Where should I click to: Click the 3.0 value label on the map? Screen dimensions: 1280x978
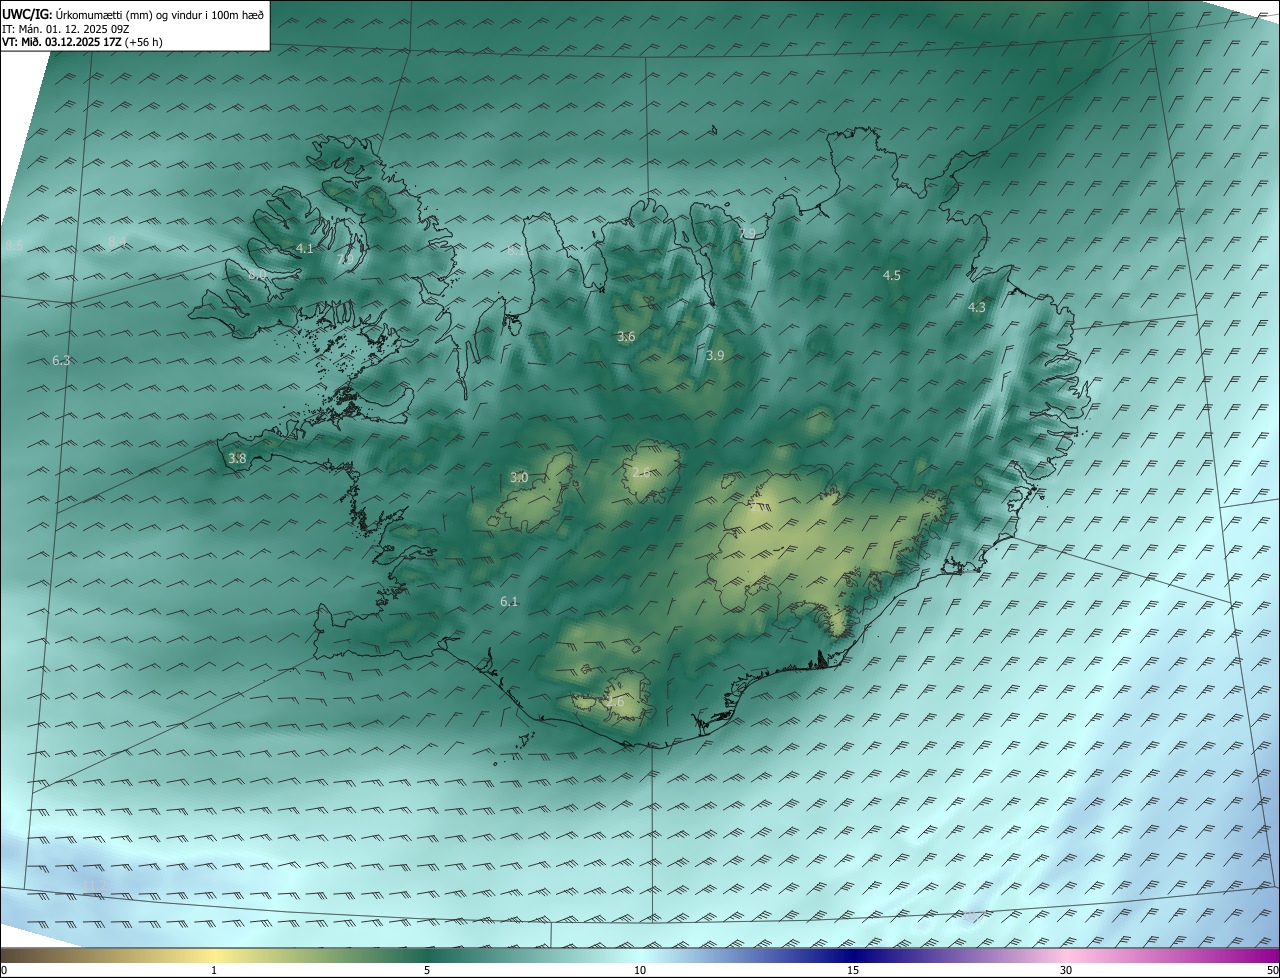(x=519, y=477)
